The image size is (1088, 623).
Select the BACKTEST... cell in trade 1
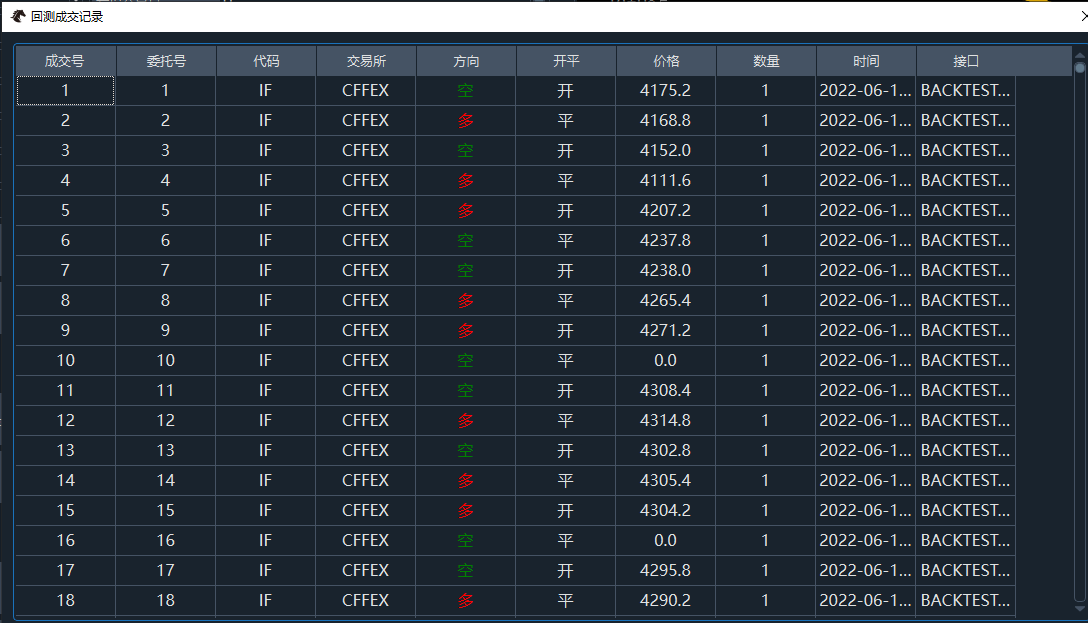(965, 90)
